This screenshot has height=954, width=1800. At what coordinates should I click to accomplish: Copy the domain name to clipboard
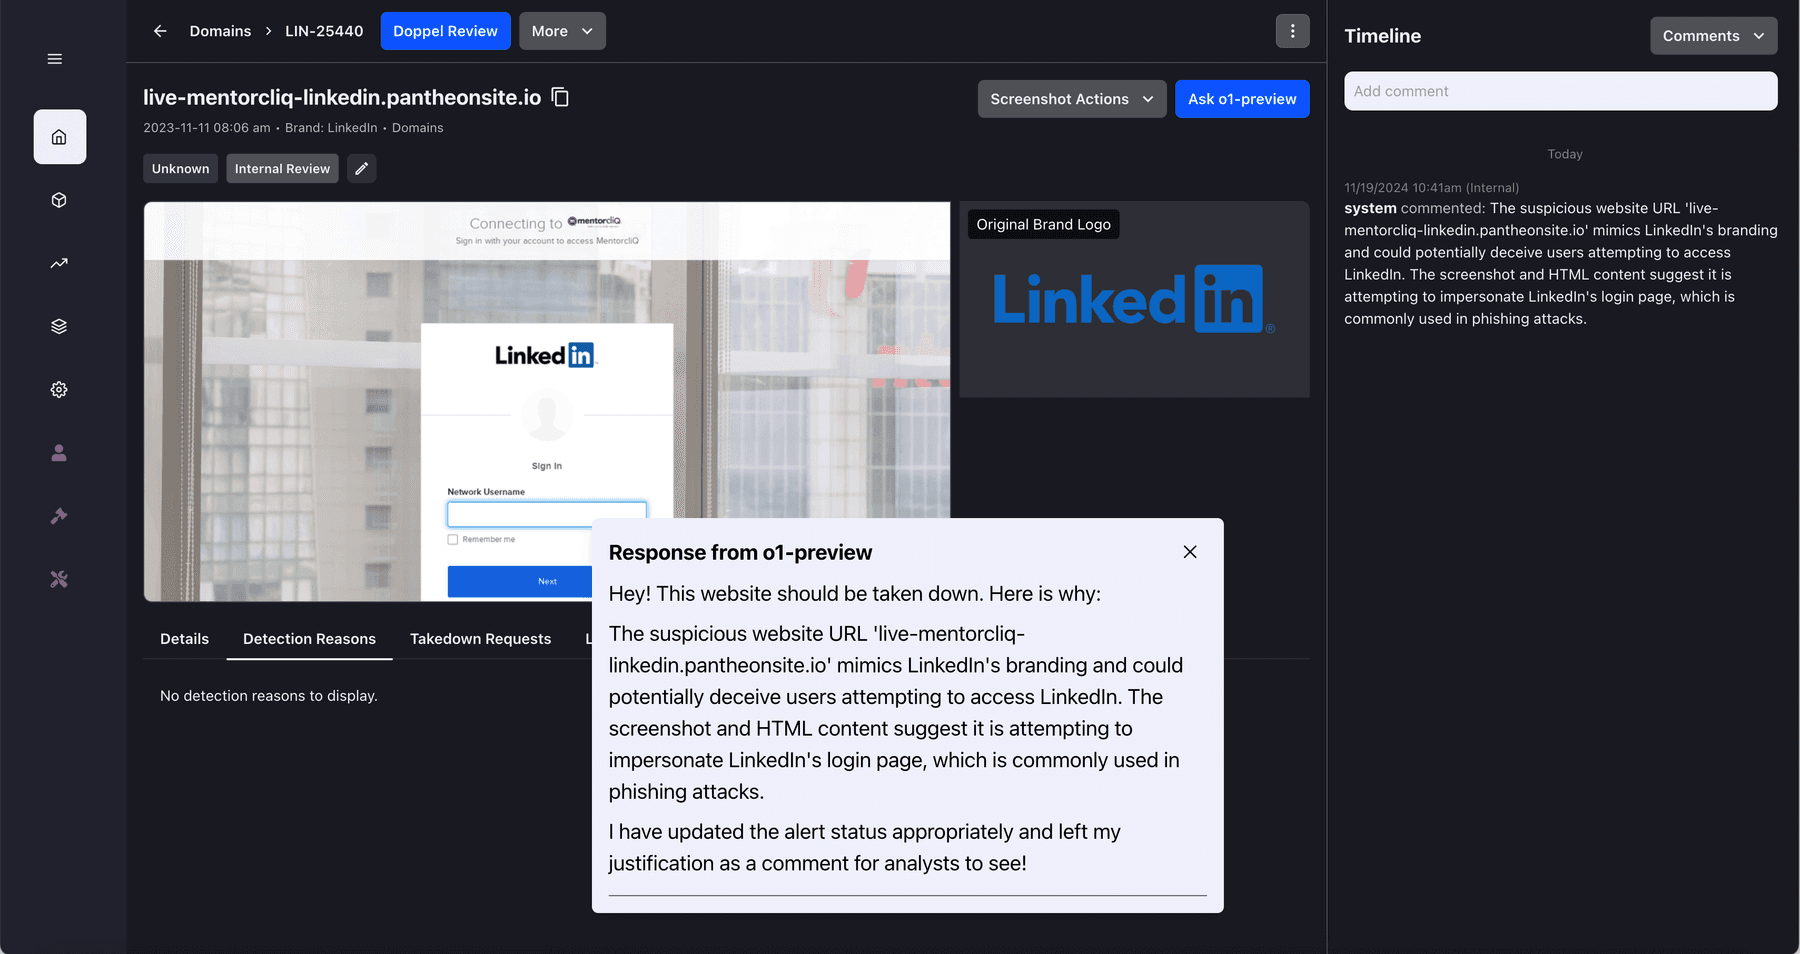[x=561, y=97]
